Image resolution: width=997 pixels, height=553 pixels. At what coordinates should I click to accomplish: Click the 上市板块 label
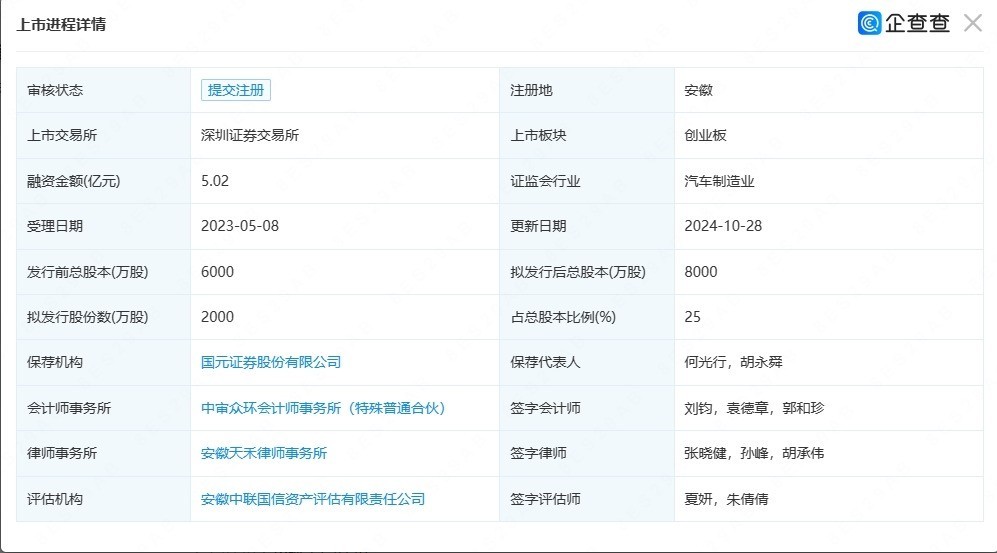538,135
